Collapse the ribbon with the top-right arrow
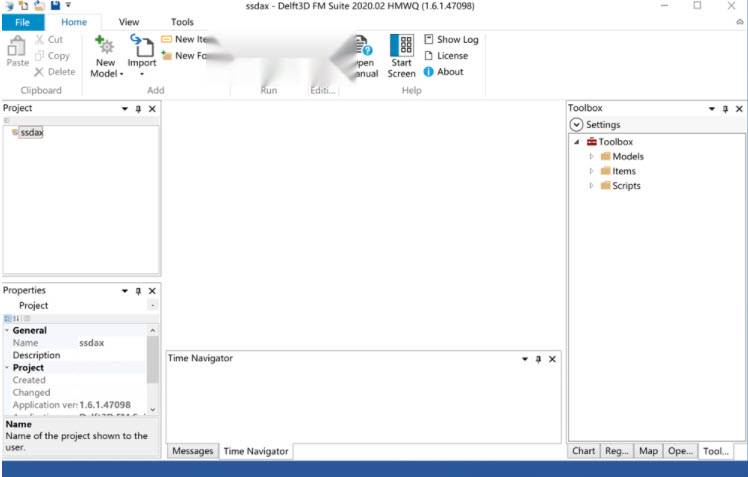748x477 pixels. point(740,22)
